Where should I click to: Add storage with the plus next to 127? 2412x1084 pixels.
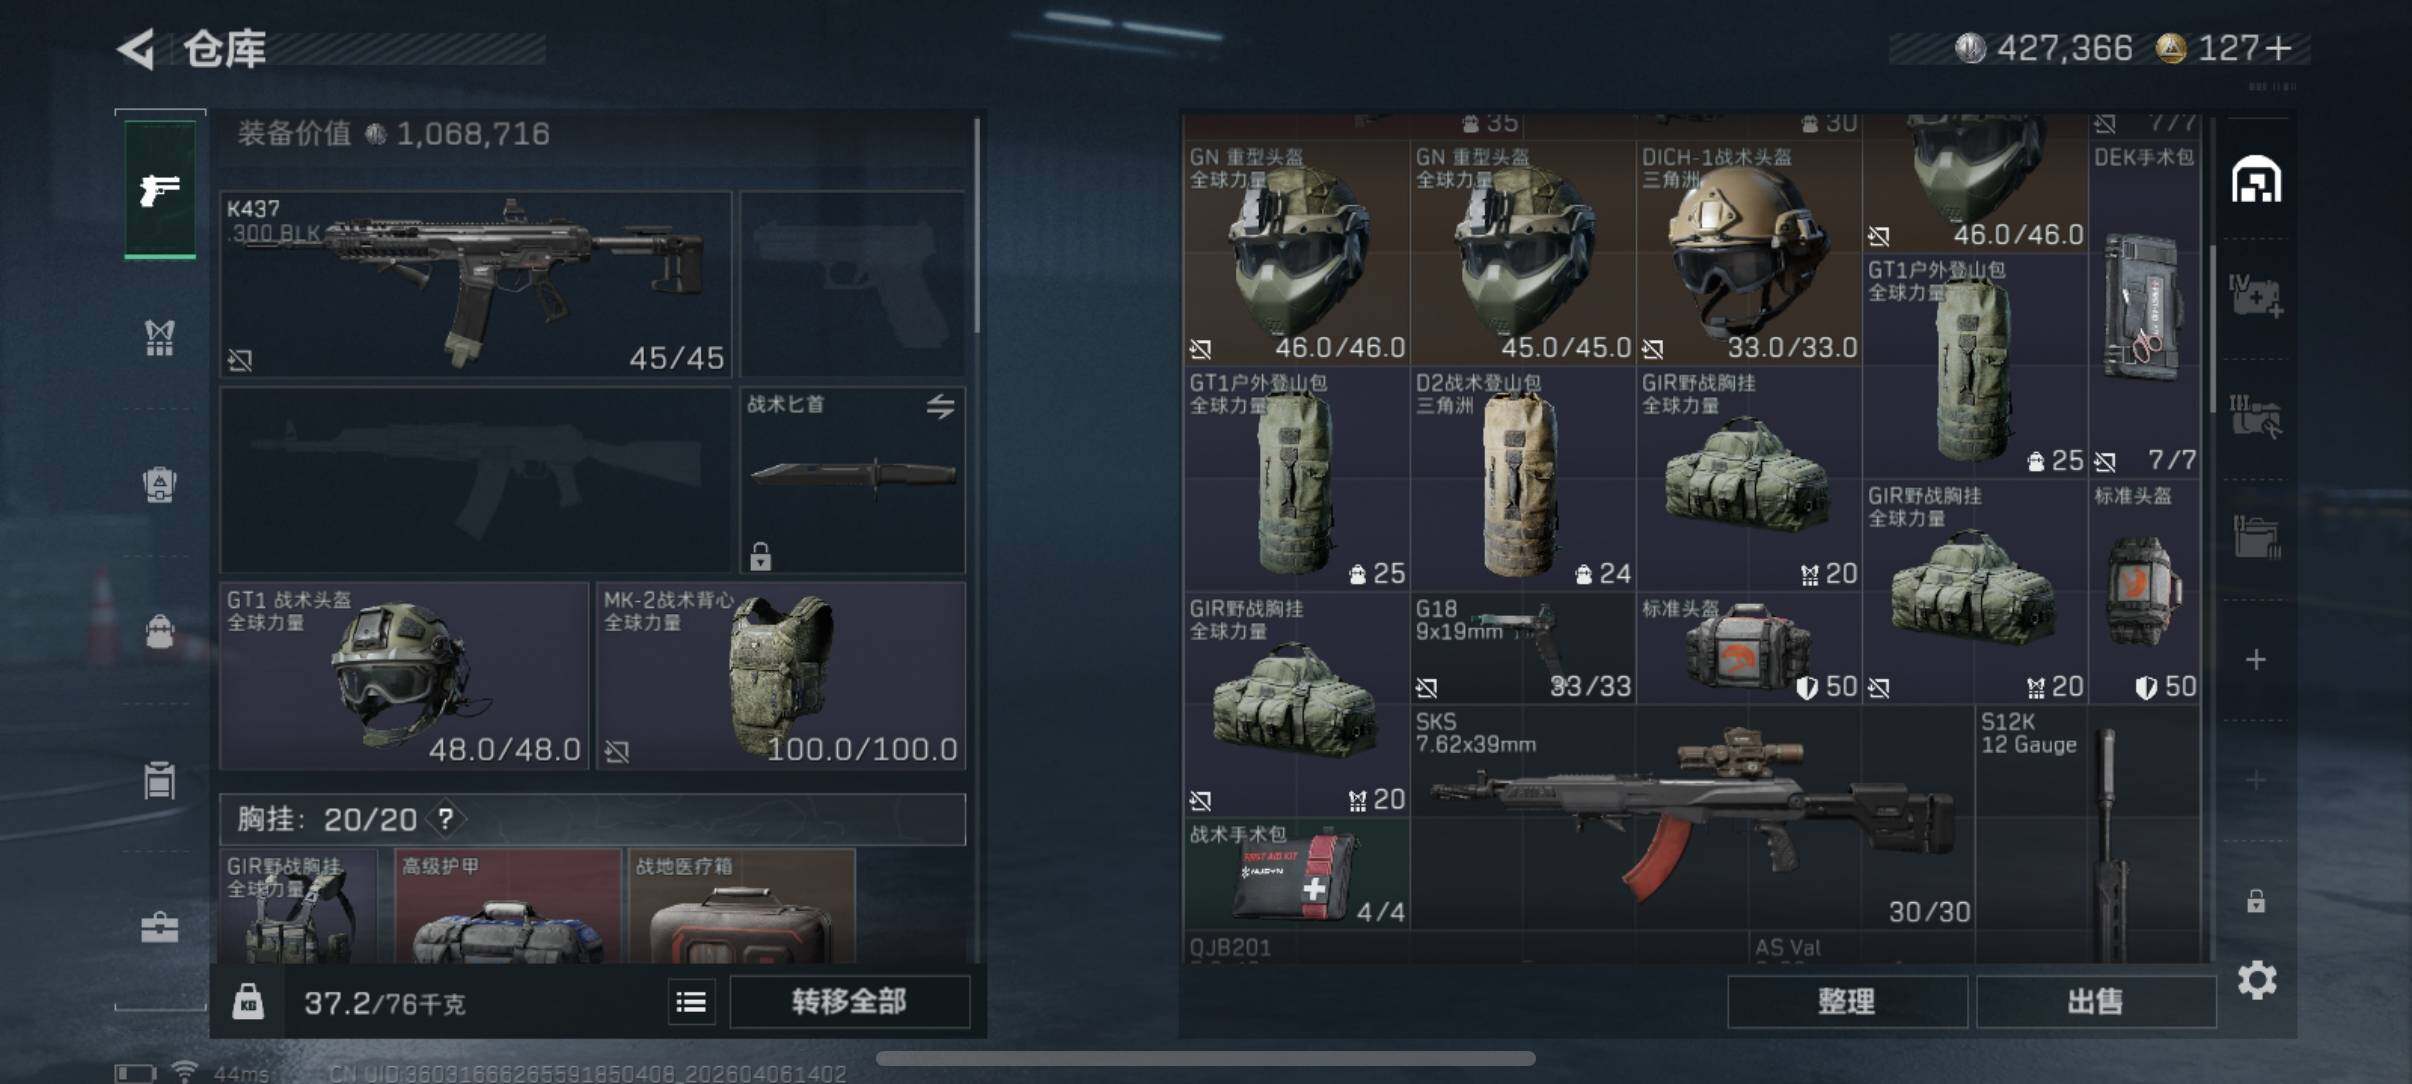(2279, 48)
